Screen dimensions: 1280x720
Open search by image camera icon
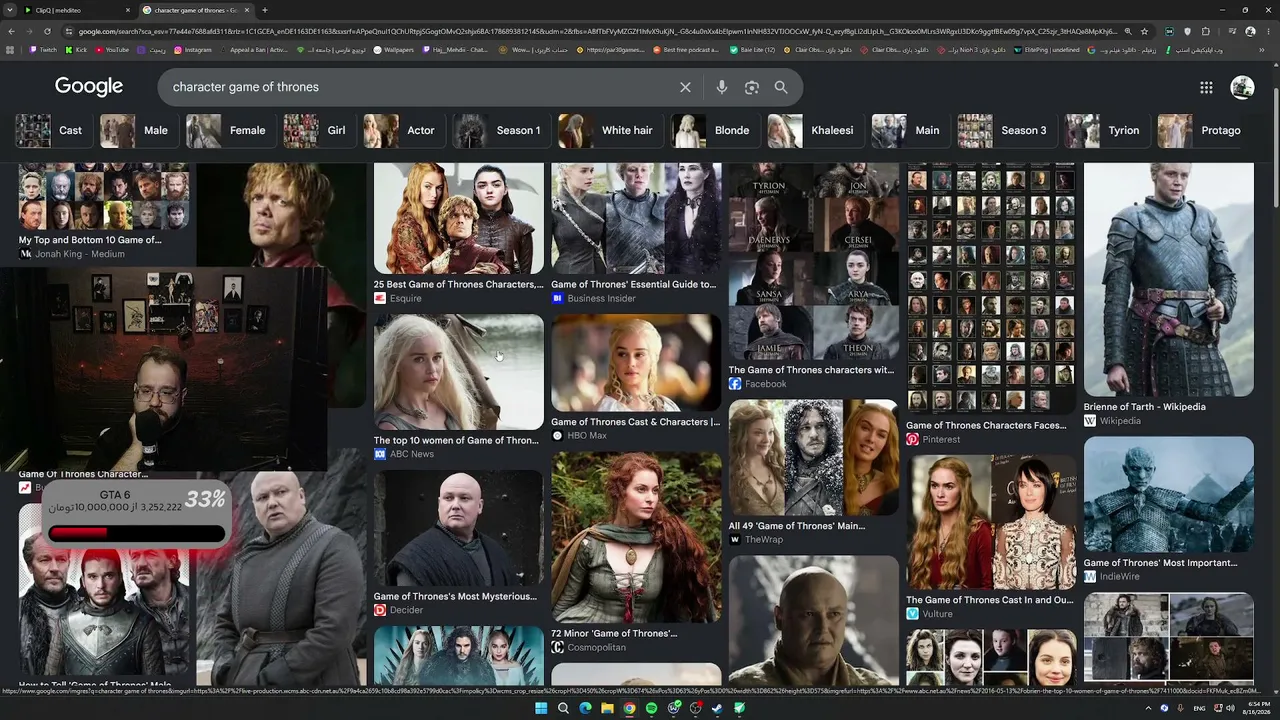[752, 87]
